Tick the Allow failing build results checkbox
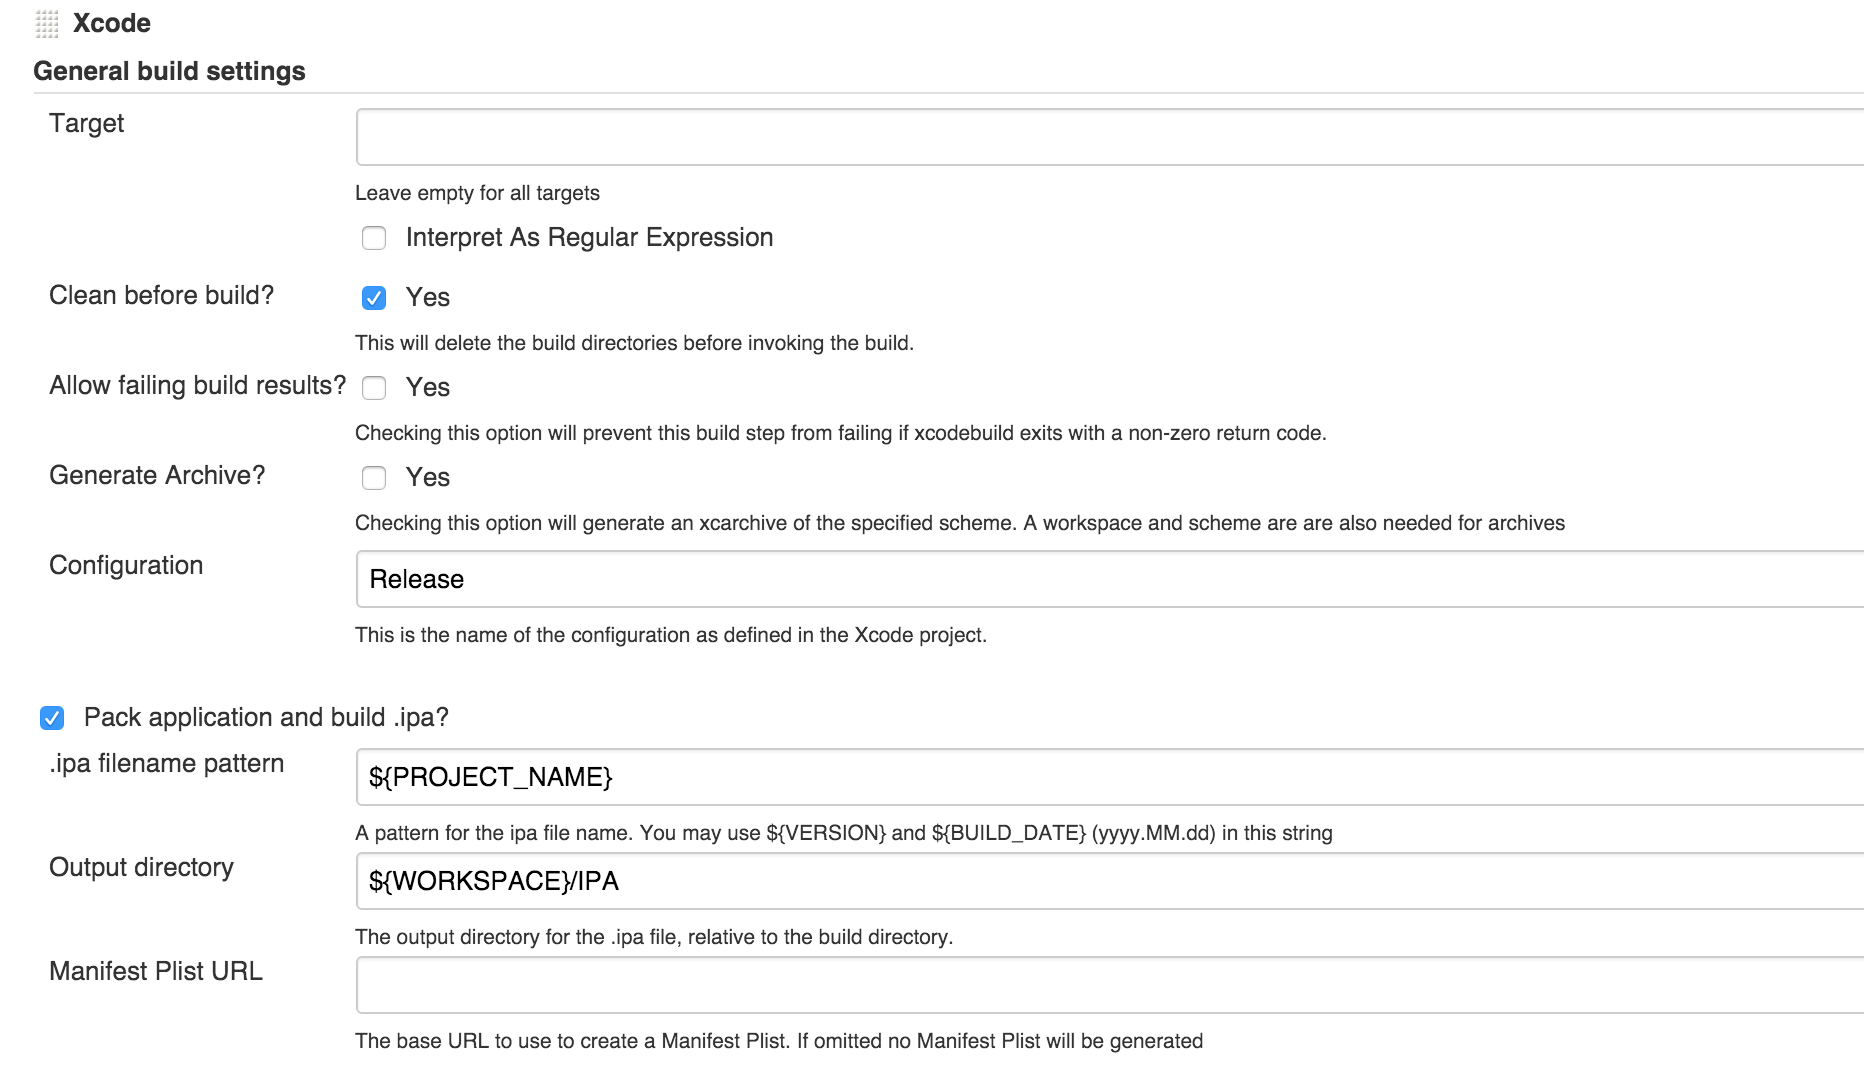Viewport: 1864px width, 1072px height. tap(374, 388)
